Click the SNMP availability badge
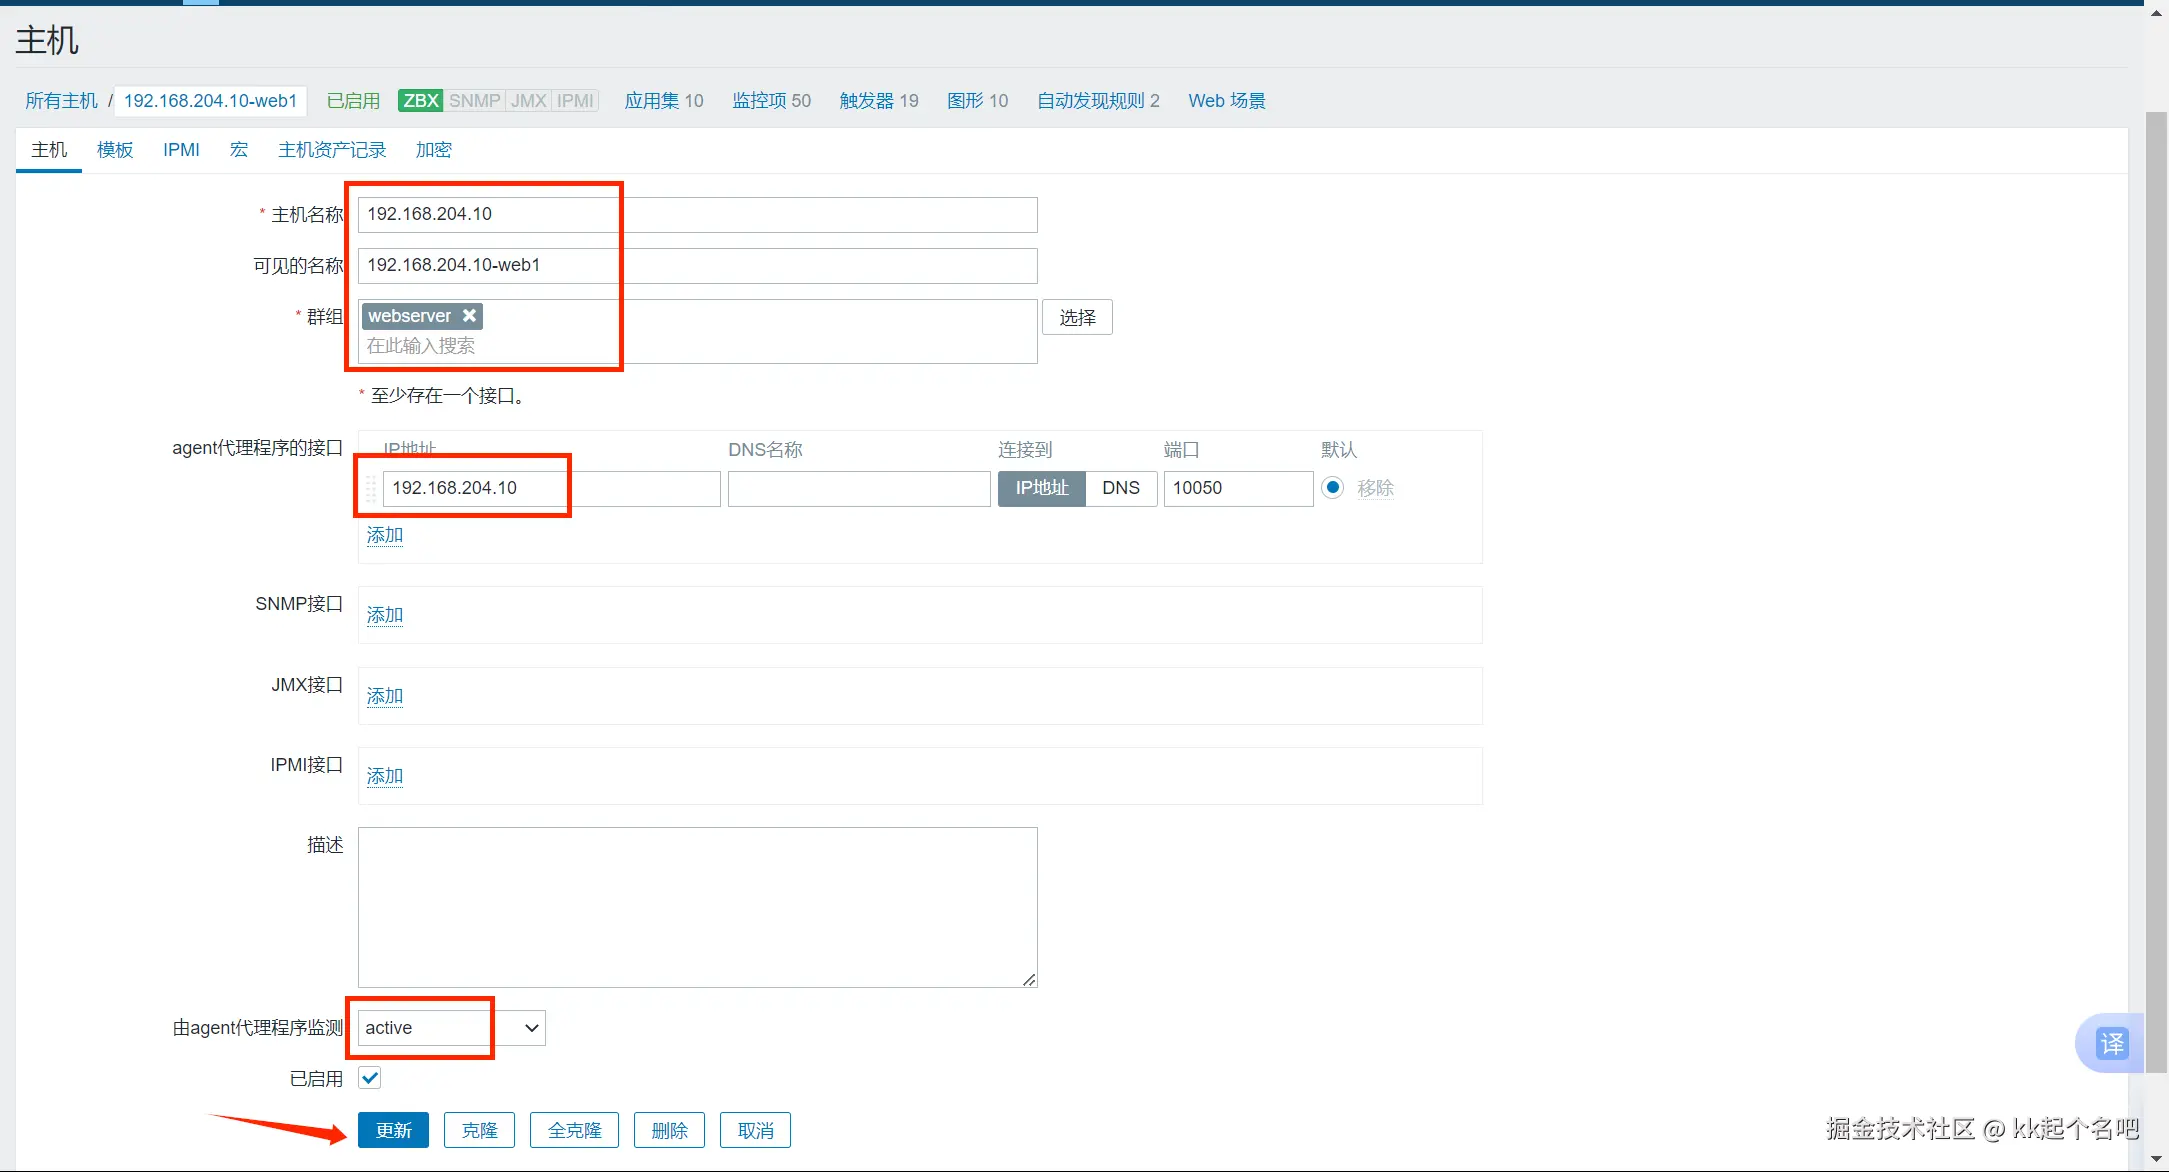The image size is (2169, 1172). coord(474,101)
